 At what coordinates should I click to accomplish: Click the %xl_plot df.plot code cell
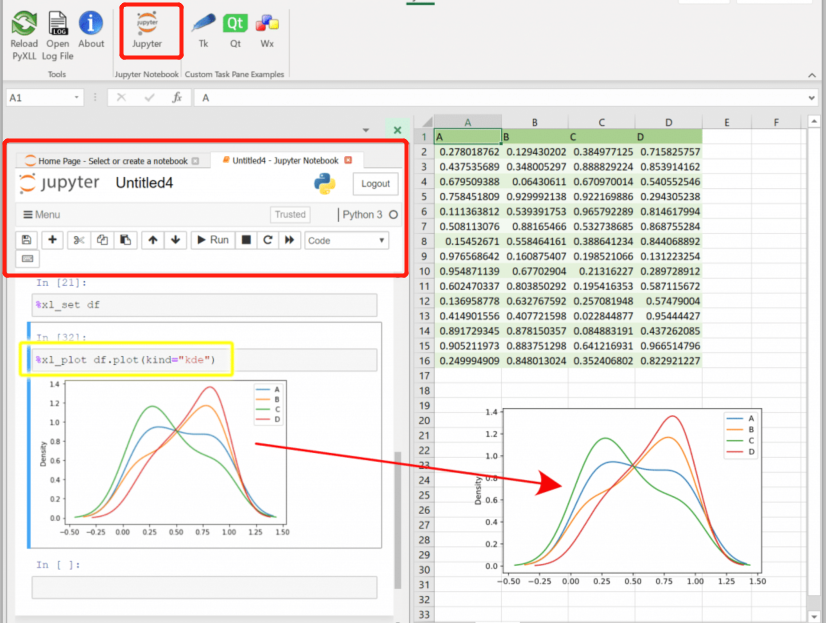204,360
